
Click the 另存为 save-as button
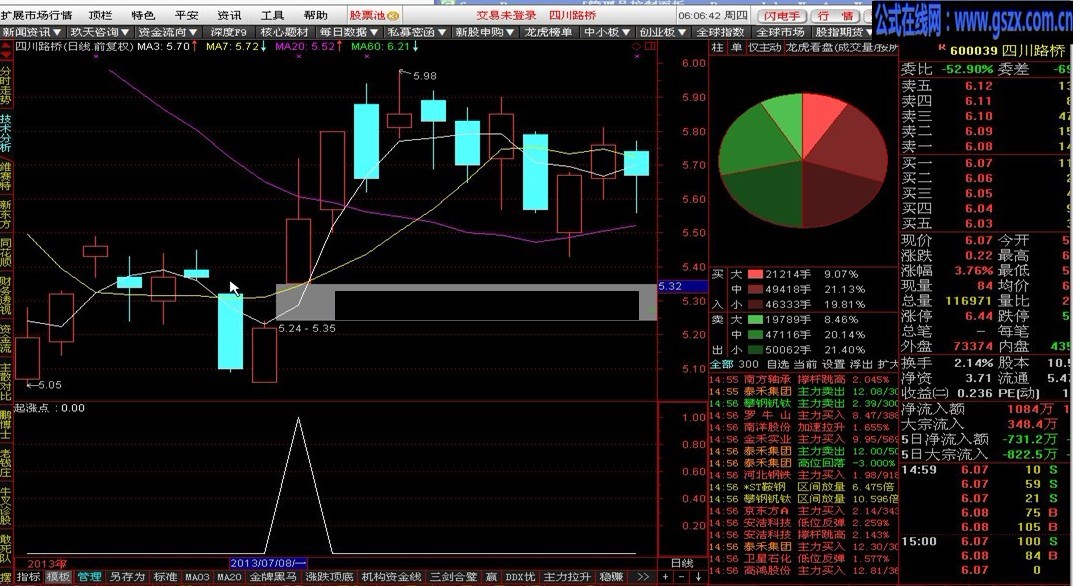tap(127, 577)
